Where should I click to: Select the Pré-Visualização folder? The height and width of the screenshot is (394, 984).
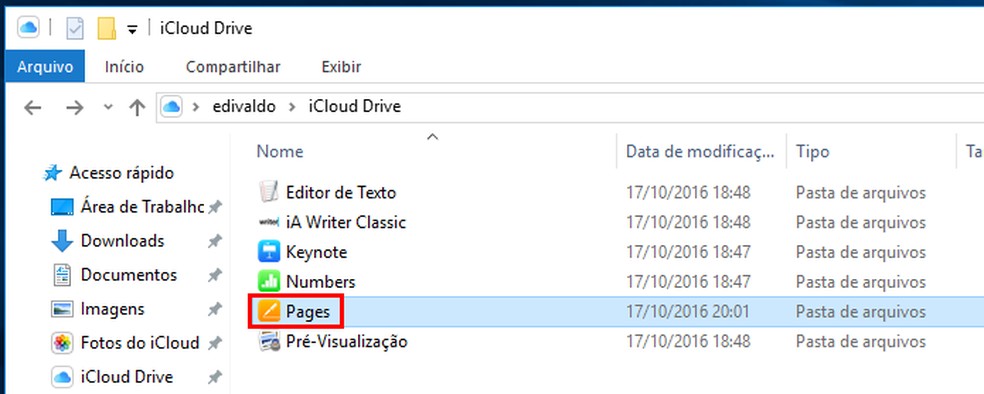click(346, 342)
